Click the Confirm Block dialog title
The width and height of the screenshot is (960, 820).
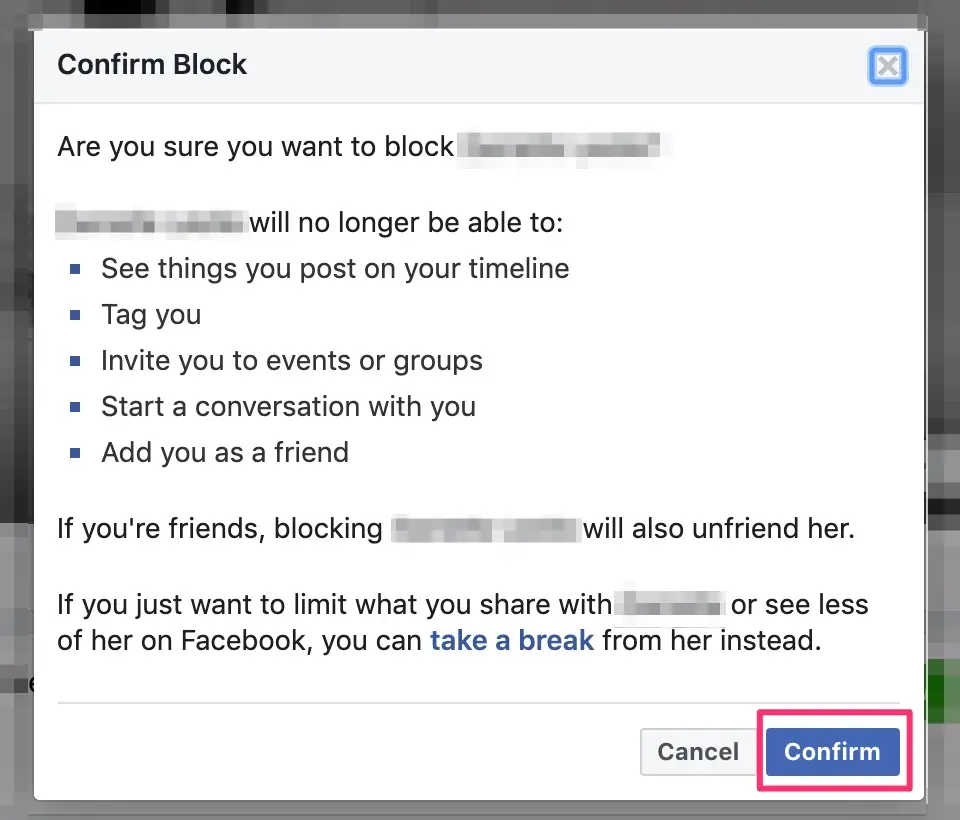click(x=152, y=64)
